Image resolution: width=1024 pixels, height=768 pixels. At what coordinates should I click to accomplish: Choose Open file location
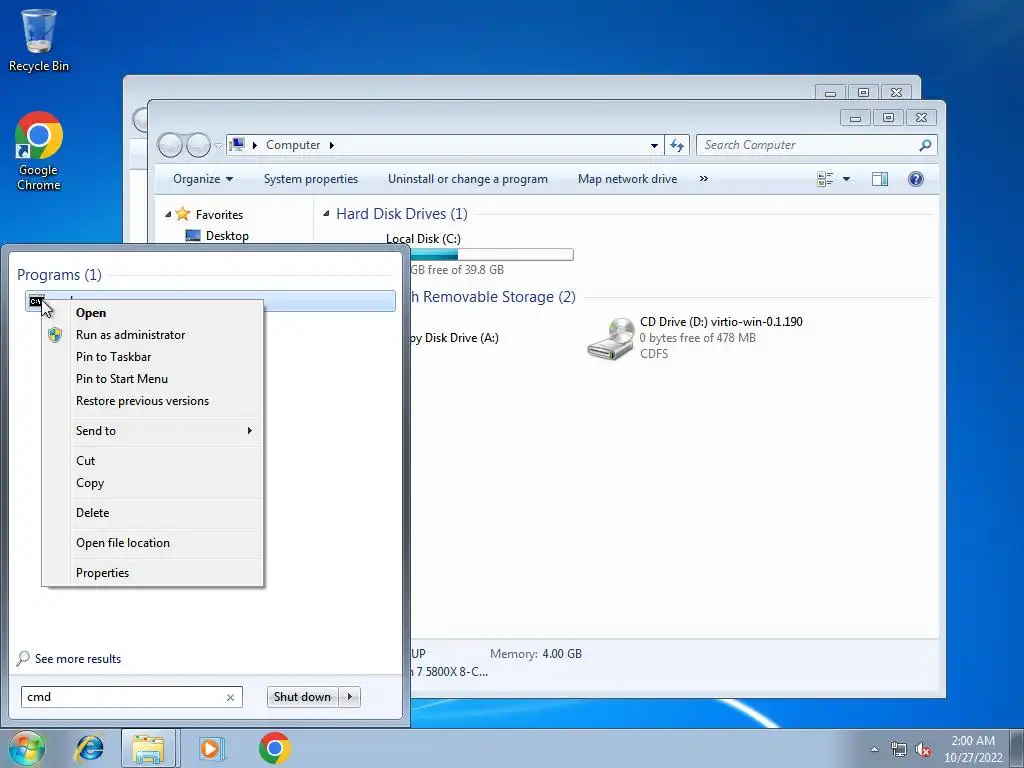pos(153,543)
